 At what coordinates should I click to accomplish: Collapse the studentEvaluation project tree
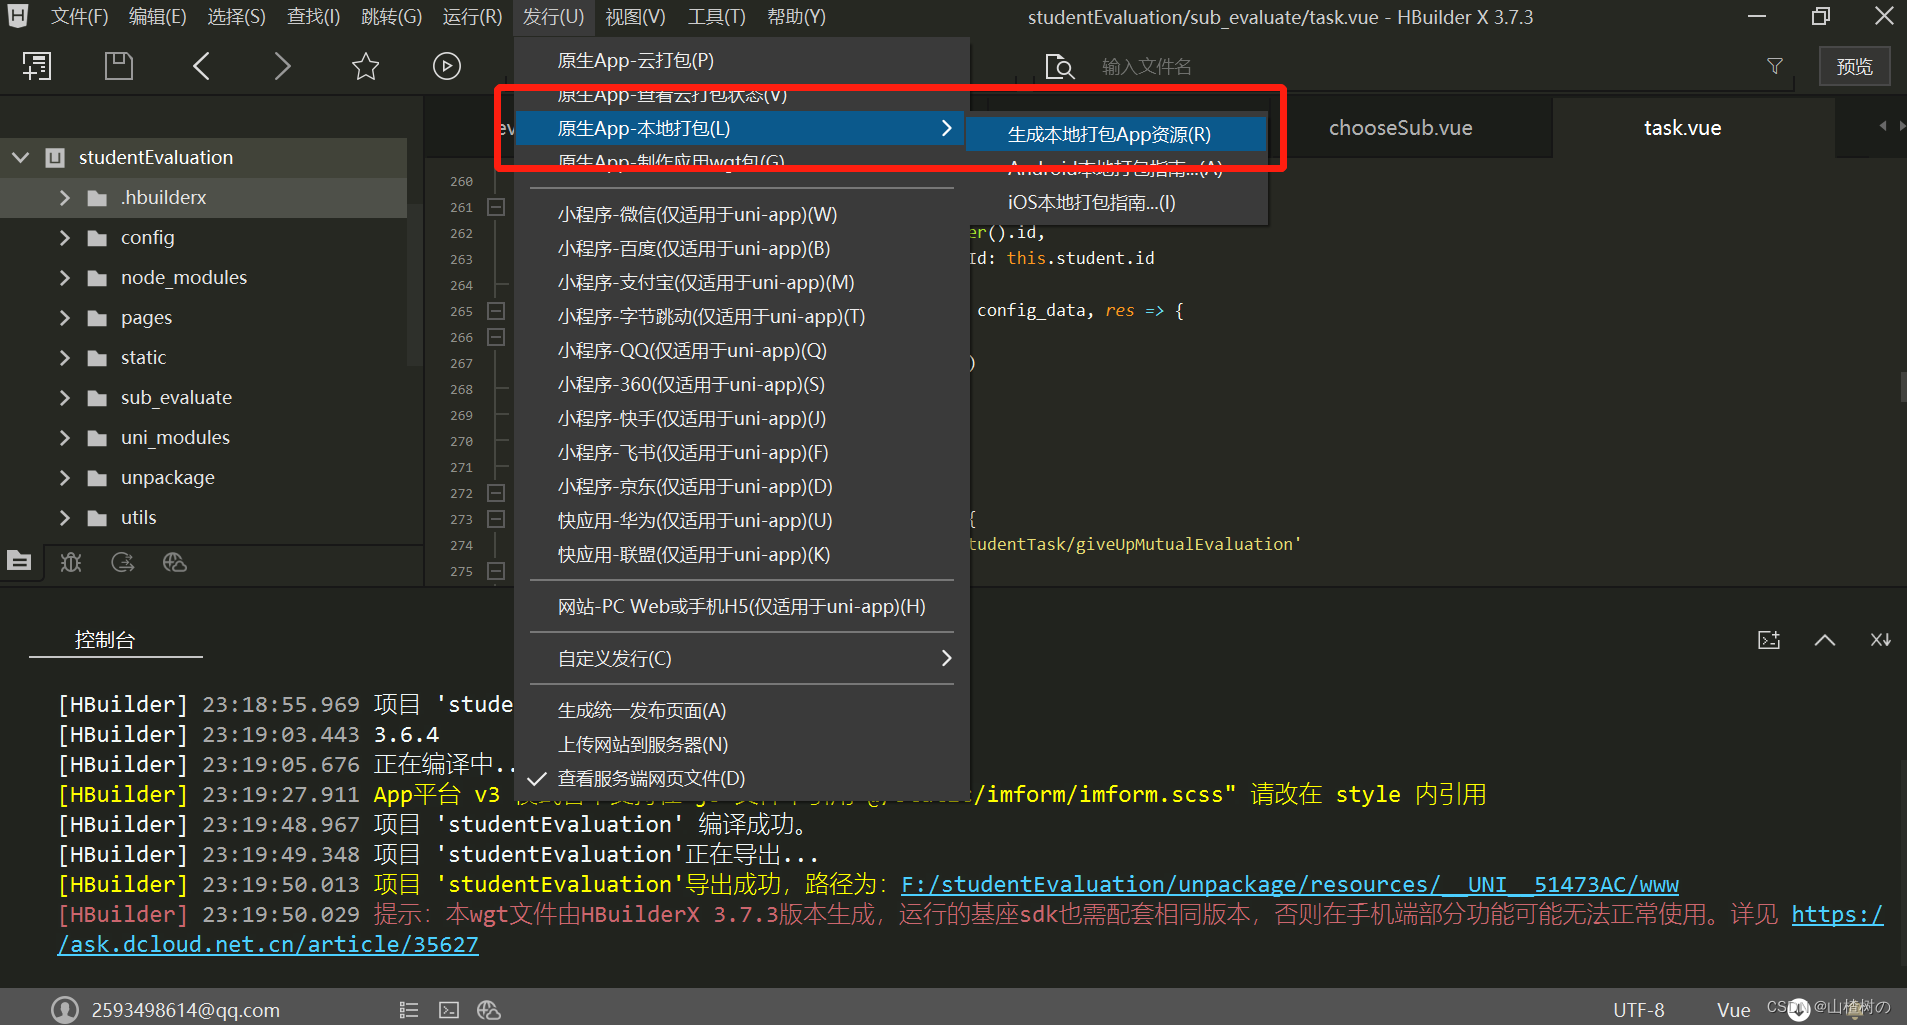(x=20, y=157)
